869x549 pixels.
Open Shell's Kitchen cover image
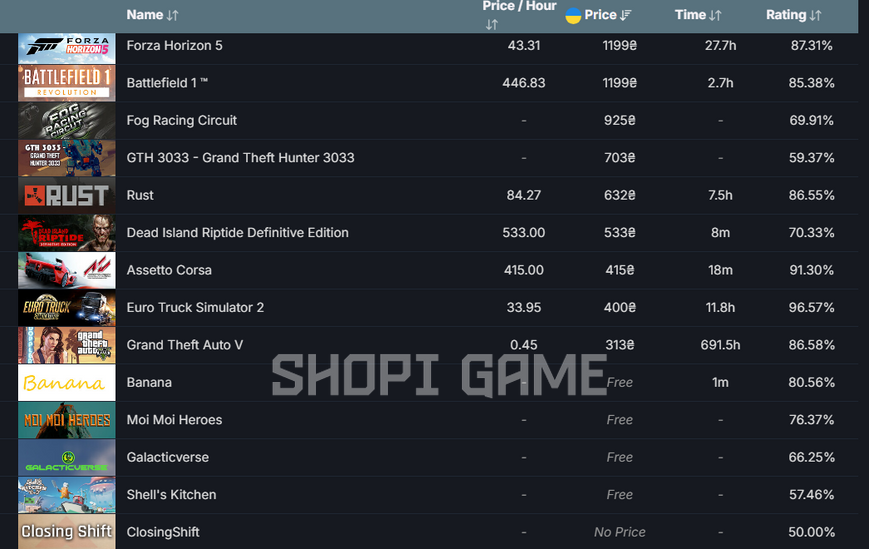67,495
